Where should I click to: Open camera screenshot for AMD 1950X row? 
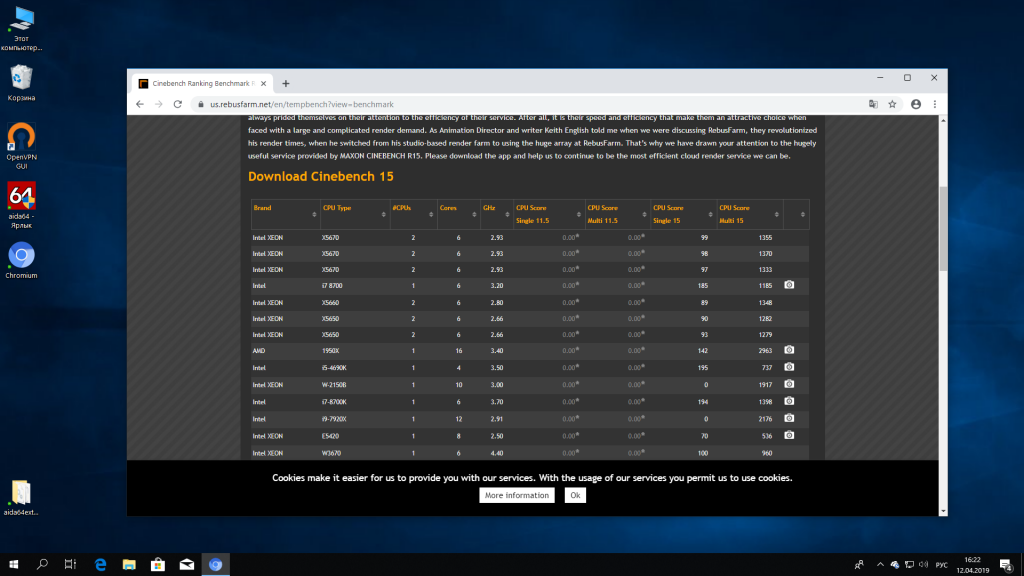point(789,350)
